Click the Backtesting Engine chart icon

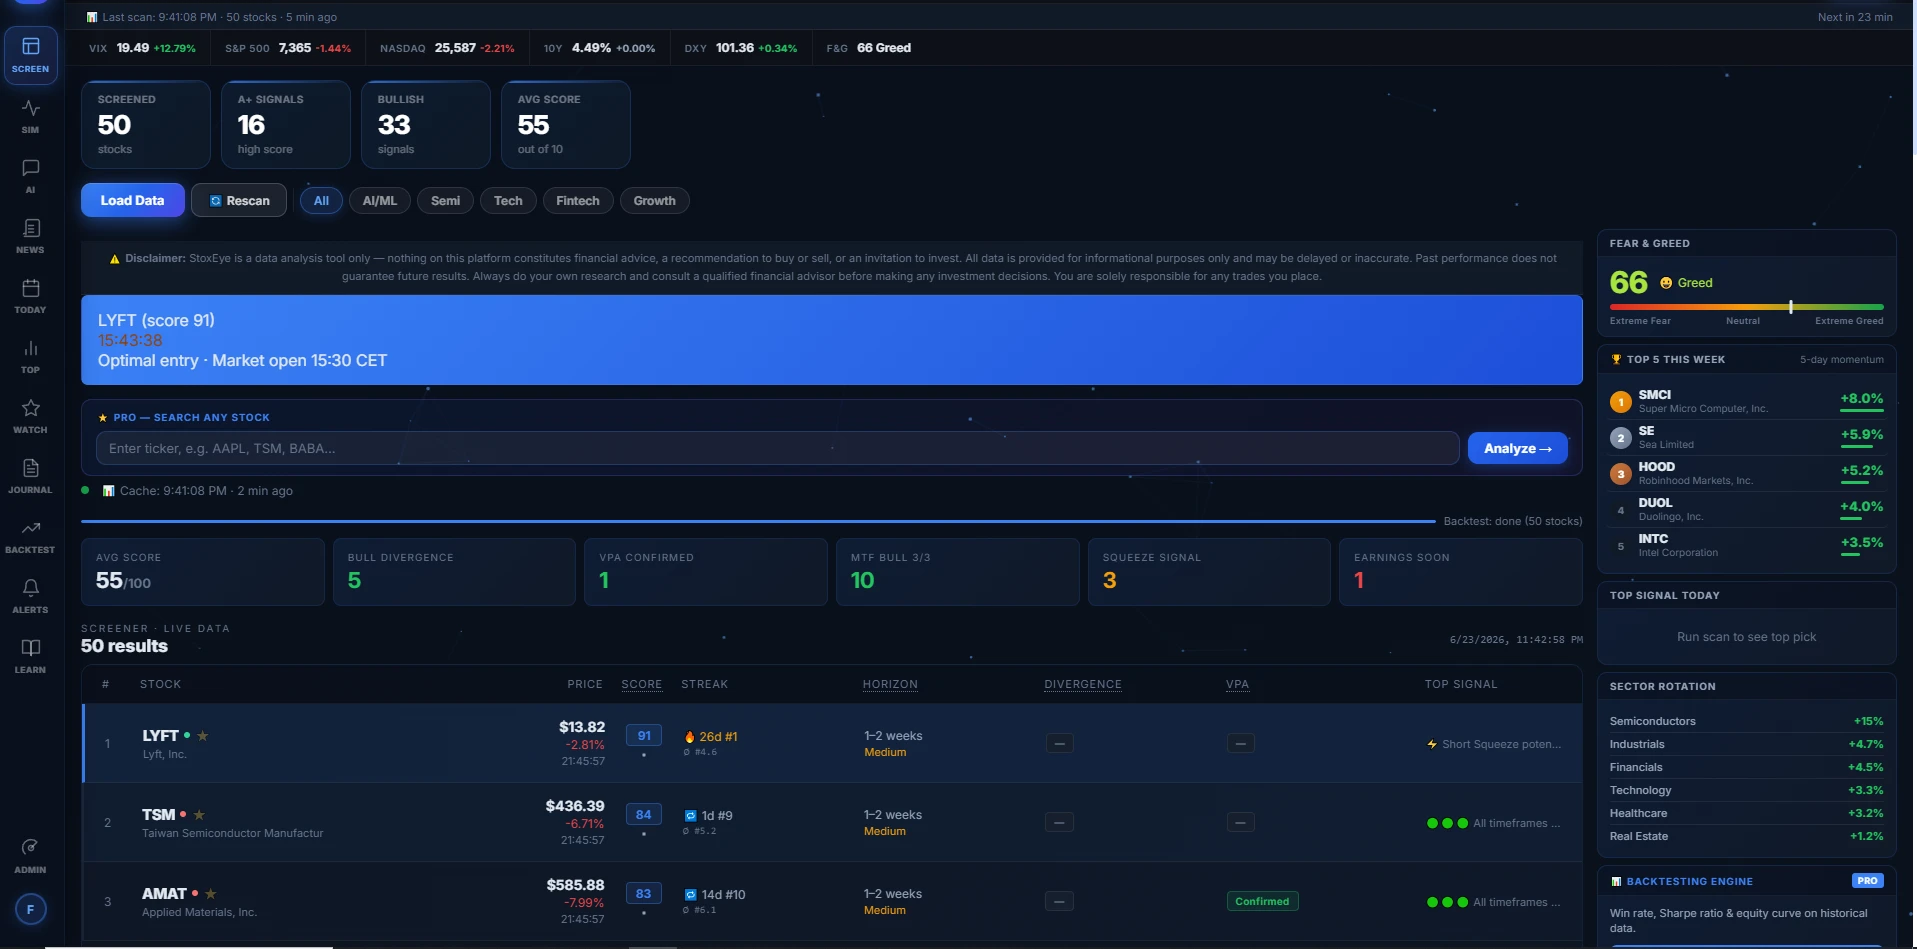coord(1616,882)
